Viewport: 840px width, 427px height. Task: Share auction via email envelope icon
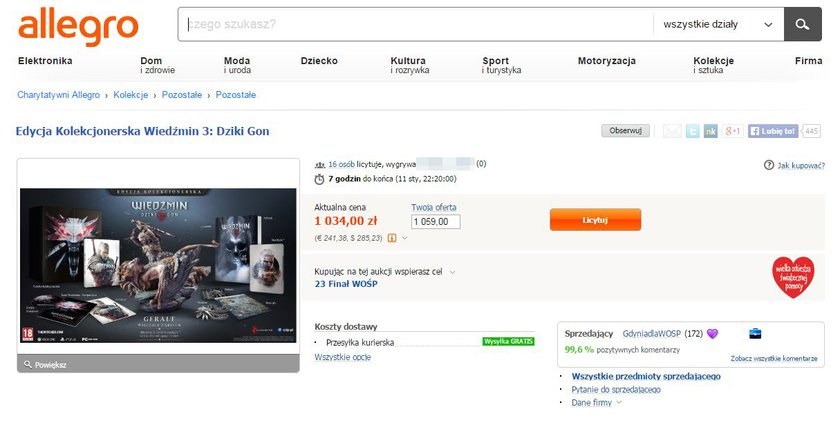[672, 131]
